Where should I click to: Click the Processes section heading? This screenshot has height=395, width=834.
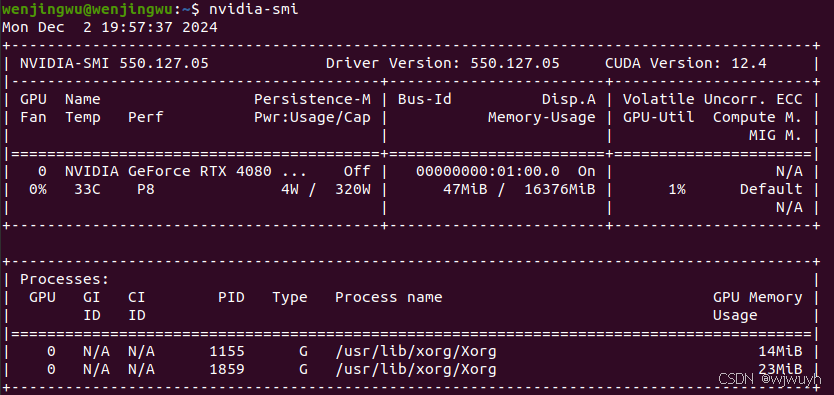64,279
